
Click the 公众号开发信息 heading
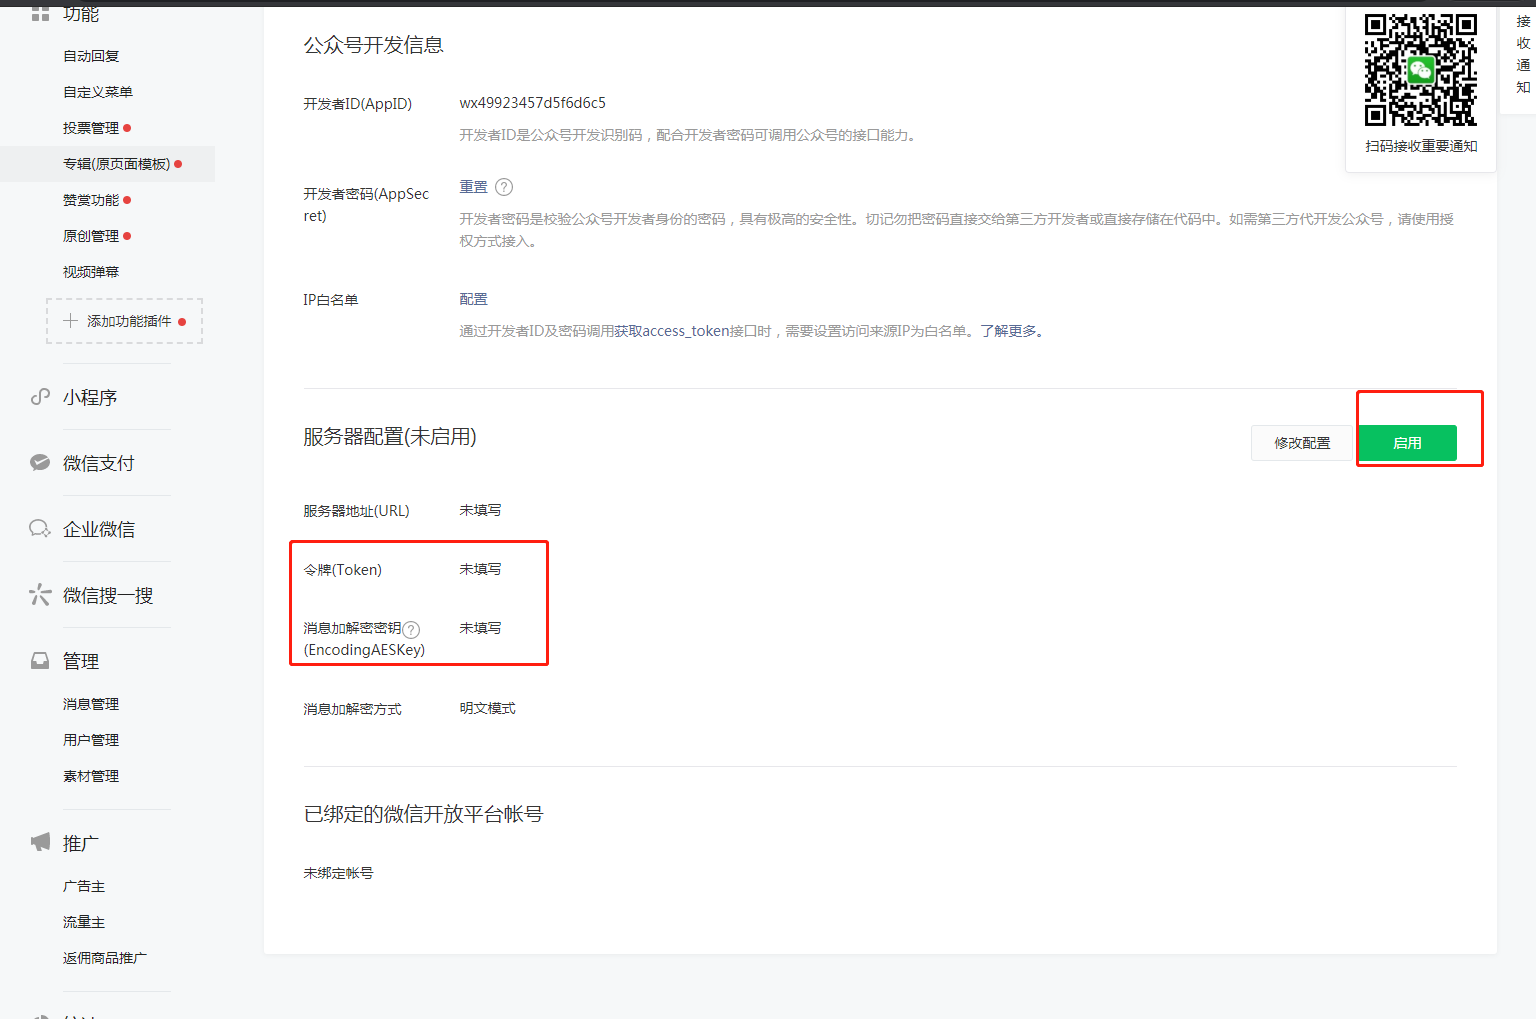(x=373, y=45)
